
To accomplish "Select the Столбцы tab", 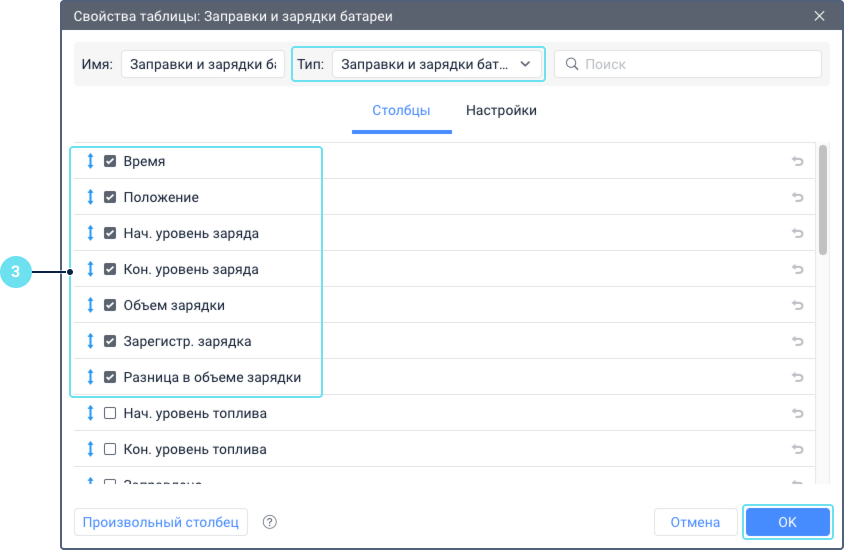I will pos(401,111).
